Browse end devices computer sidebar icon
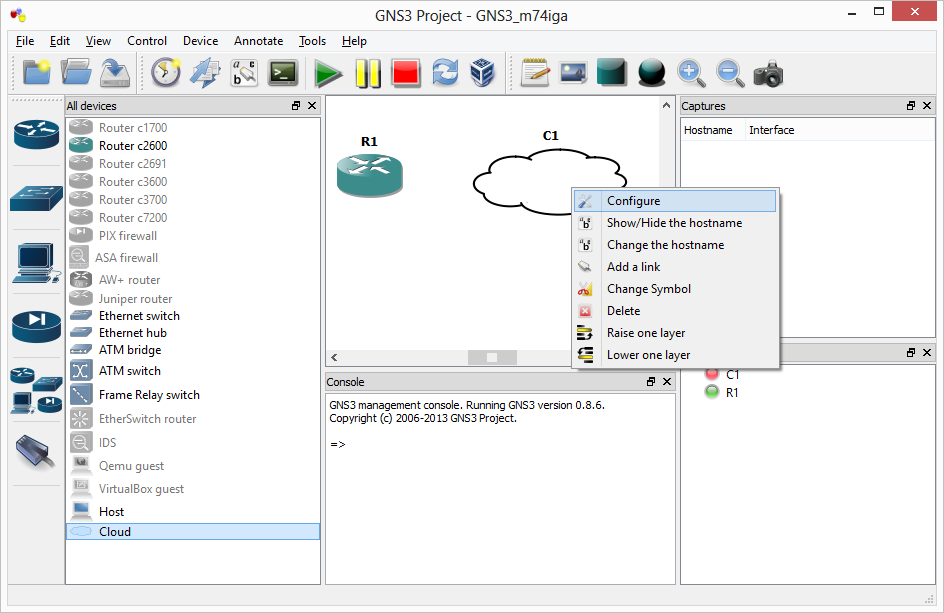944x613 pixels. pos(36,263)
